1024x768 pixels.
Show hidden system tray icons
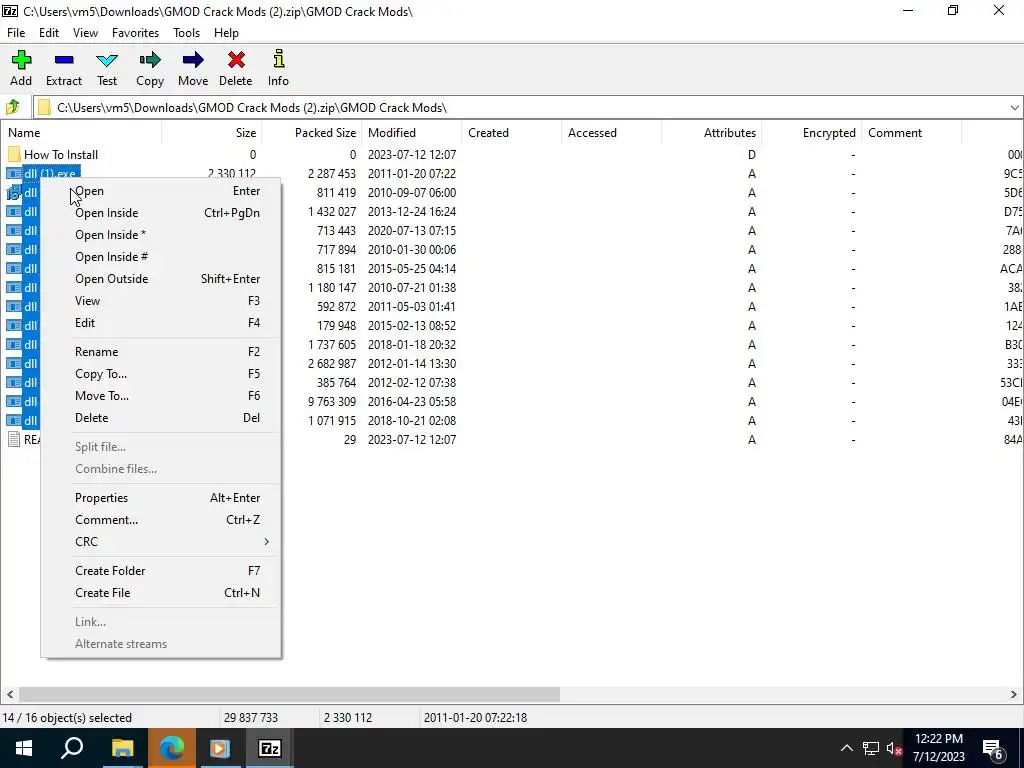click(846, 748)
